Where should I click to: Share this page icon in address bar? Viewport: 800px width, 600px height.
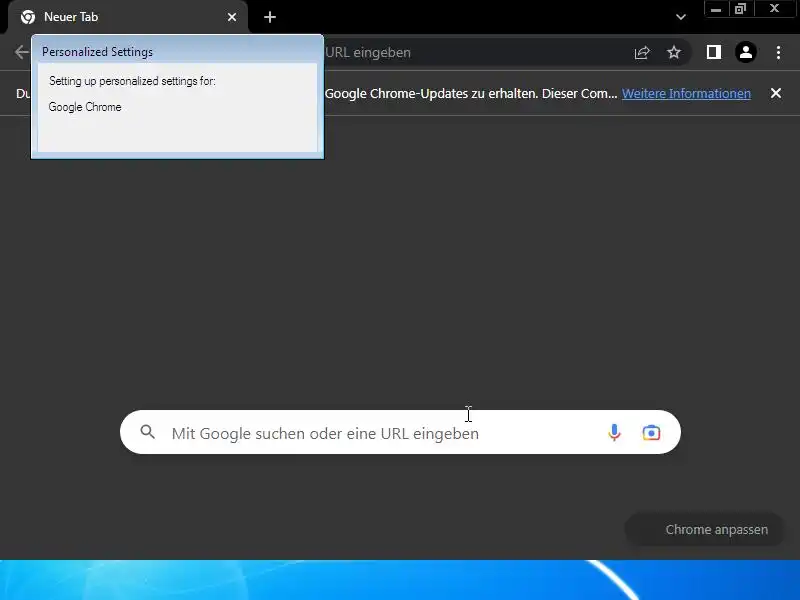642,52
